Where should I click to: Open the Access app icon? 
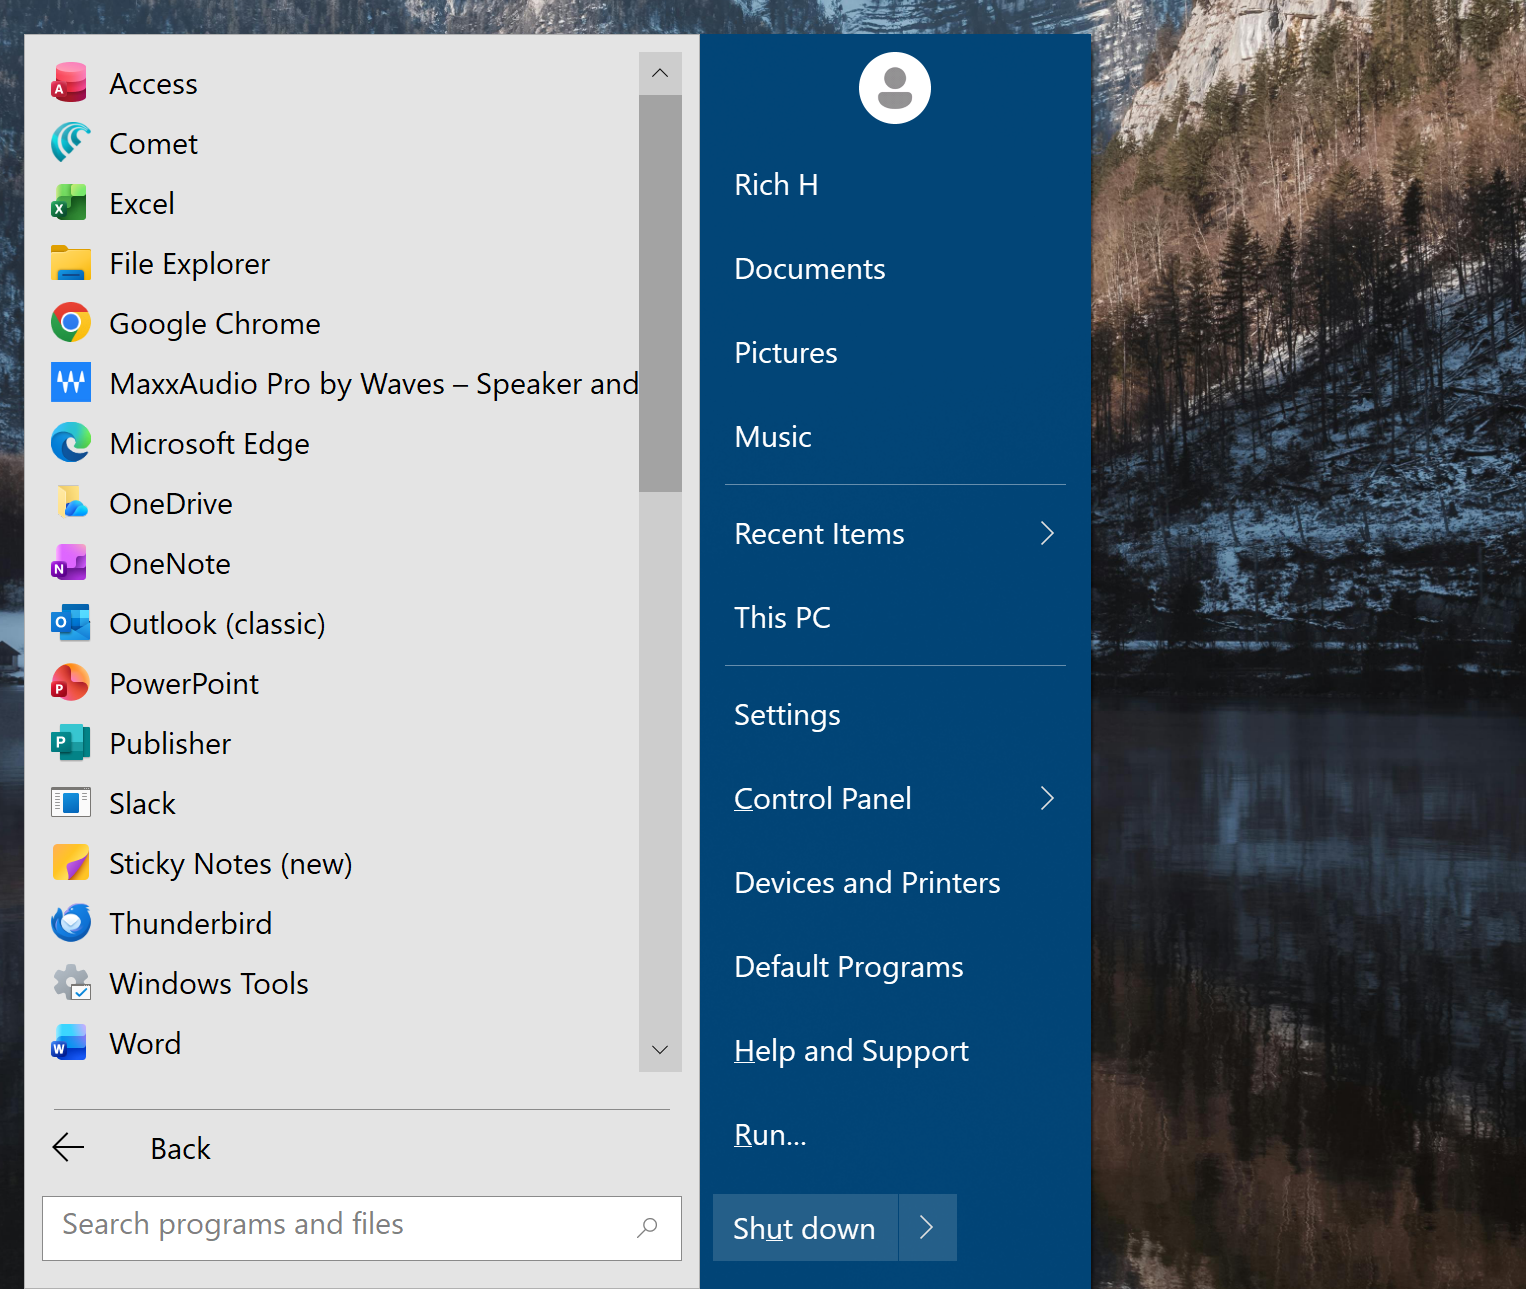pos(70,83)
